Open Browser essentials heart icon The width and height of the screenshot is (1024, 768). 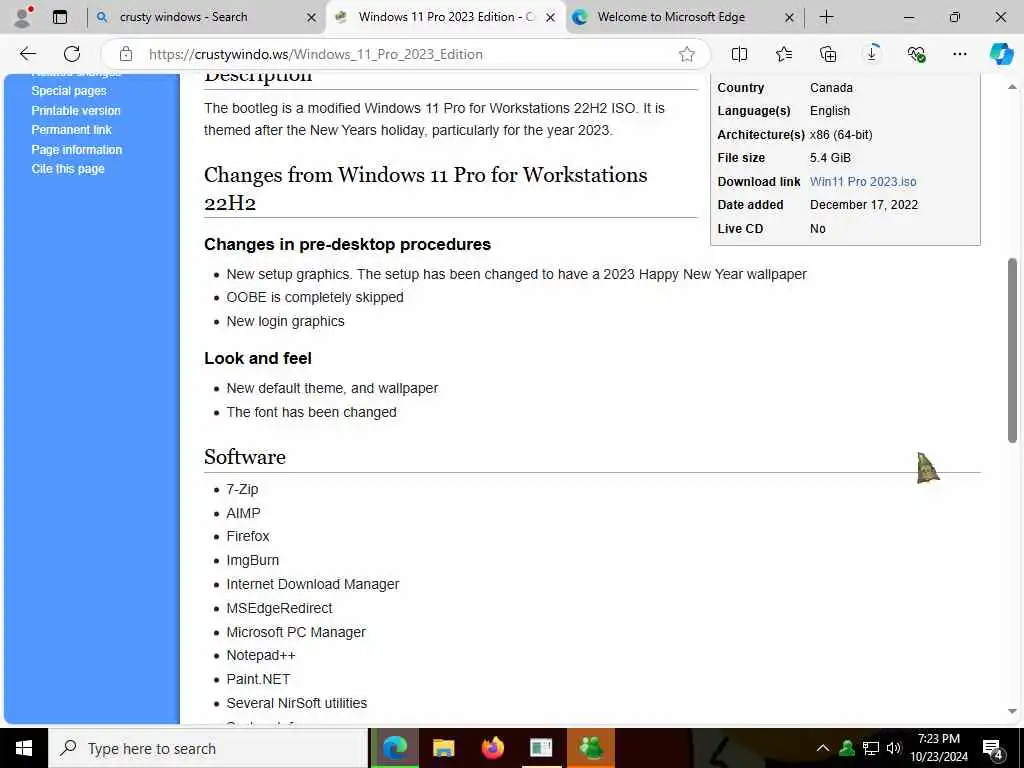tap(916, 54)
